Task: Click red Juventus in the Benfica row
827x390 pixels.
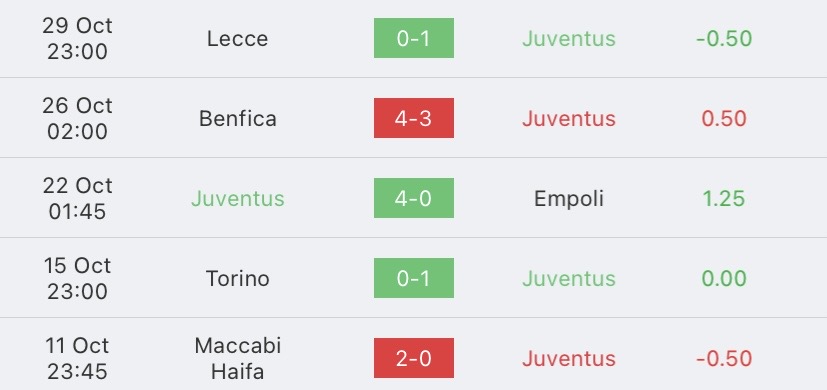Action: pos(569,118)
